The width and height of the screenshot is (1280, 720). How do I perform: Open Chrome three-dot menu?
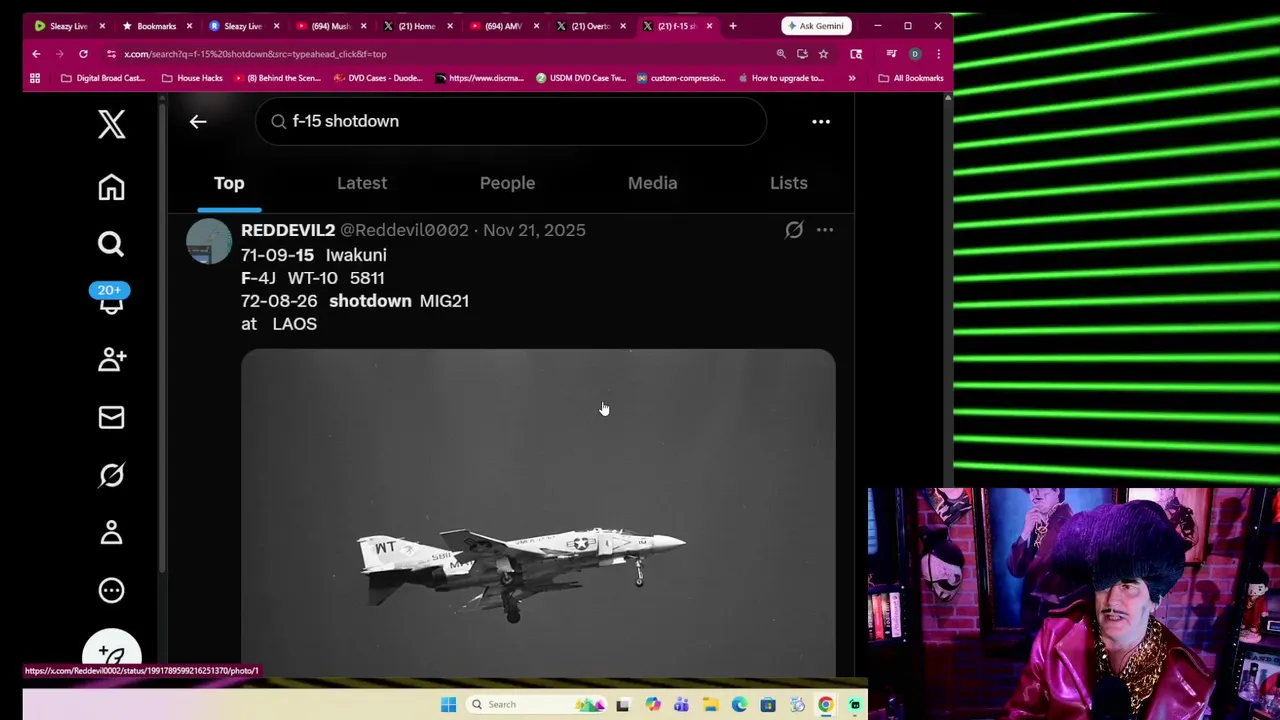click(x=938, y=54)
